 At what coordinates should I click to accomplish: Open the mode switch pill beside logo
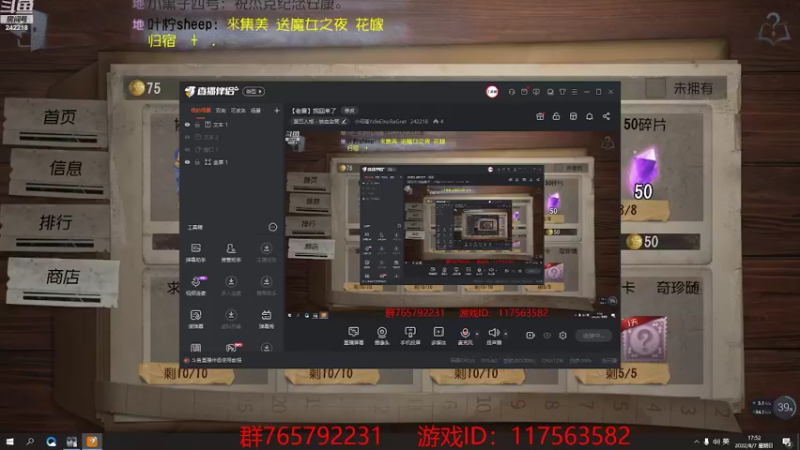[254, 91]
